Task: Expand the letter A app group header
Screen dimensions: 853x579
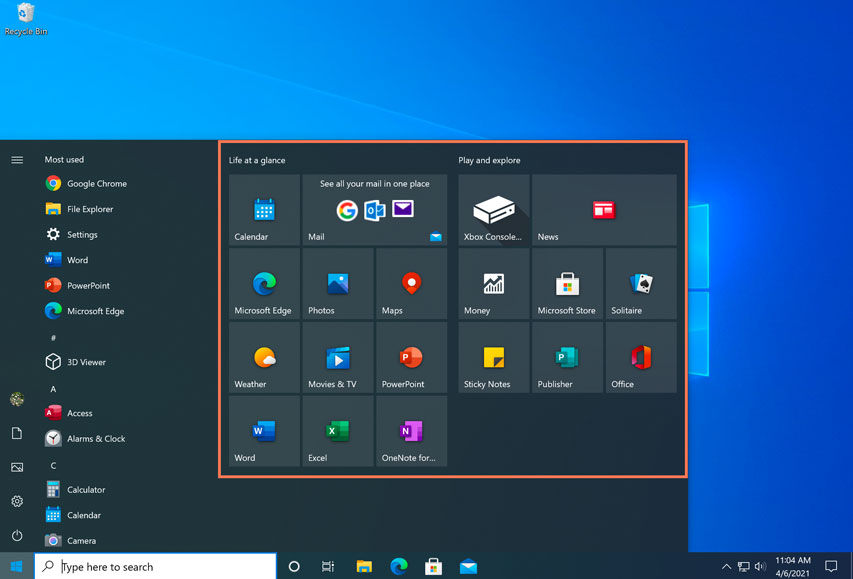Action: (x=52, y=388)
